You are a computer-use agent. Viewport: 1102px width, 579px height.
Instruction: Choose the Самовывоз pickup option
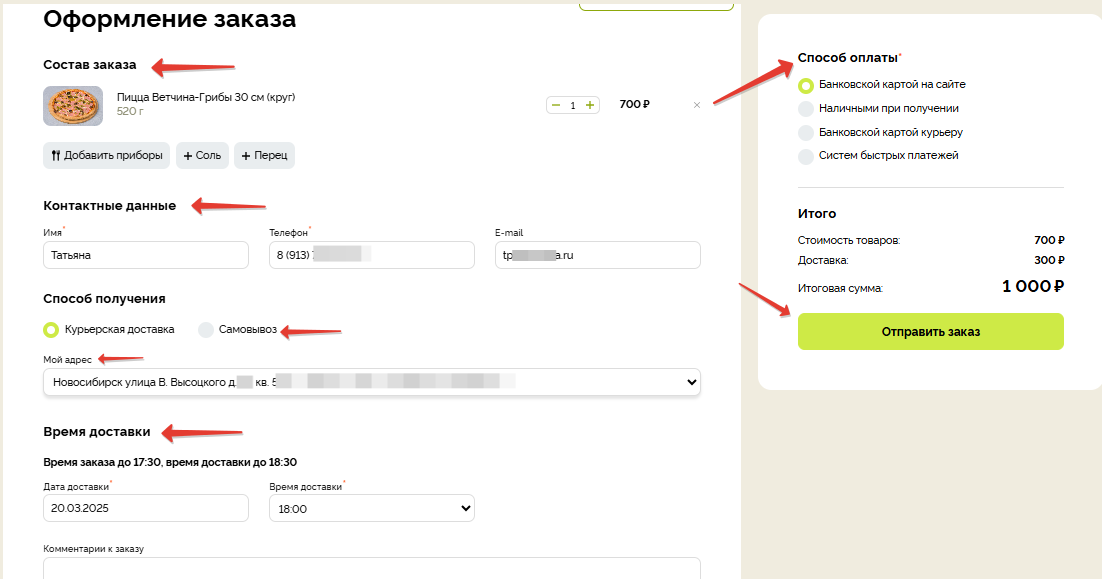[x=206, y=330]
